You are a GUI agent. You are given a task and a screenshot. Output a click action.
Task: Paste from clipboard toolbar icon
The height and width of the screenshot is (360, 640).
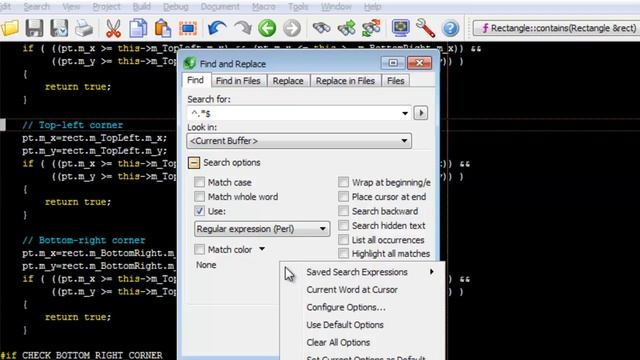coord(162,28)
